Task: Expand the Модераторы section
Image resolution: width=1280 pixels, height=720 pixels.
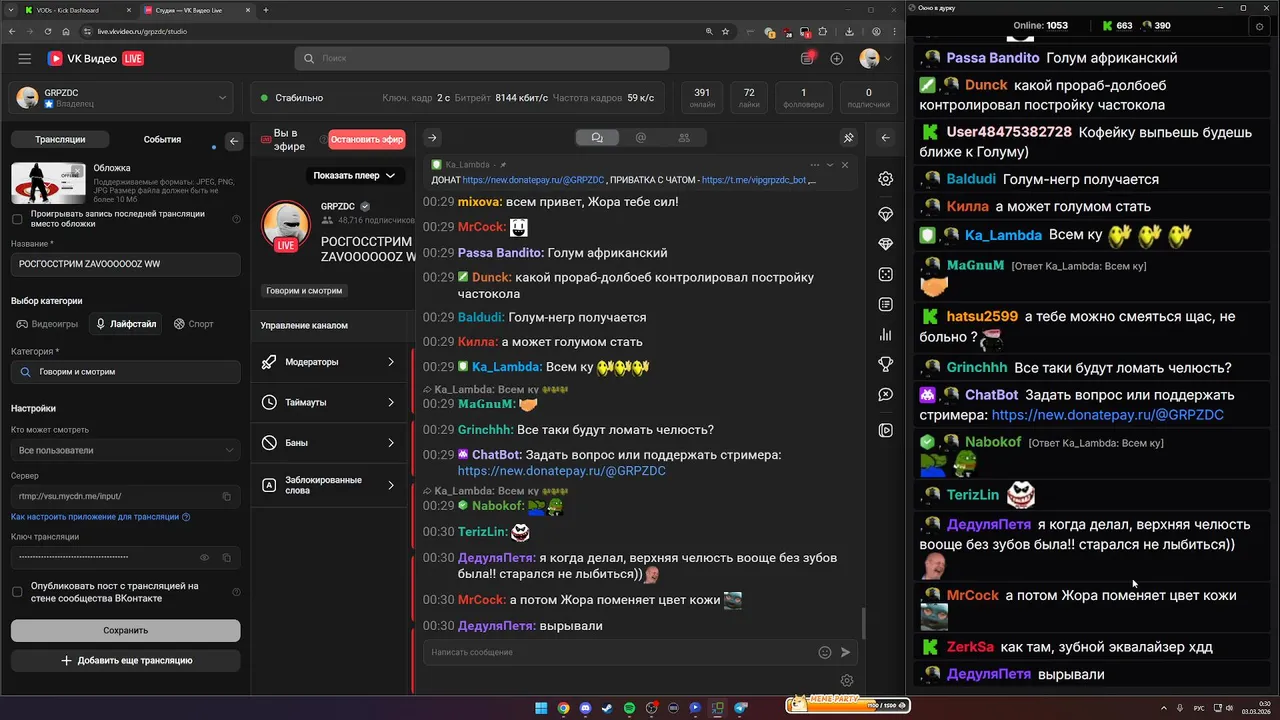Action: click(330, 362)
